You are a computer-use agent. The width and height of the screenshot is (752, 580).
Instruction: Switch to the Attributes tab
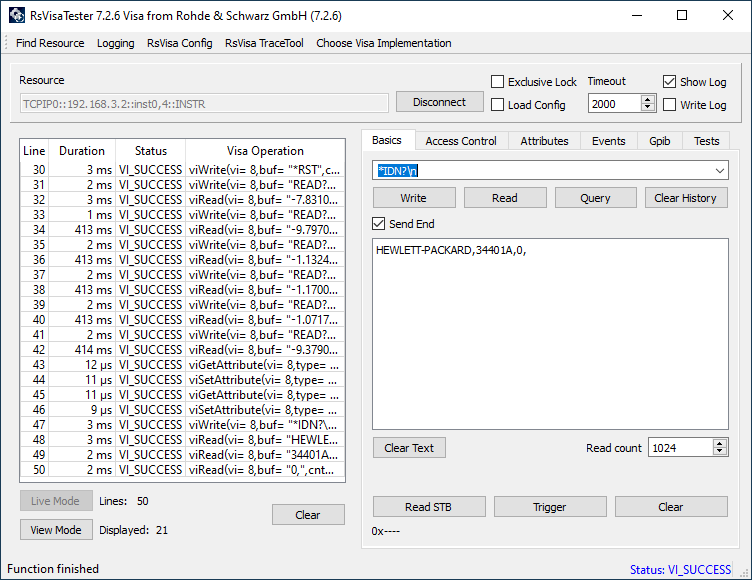[544, 141]
